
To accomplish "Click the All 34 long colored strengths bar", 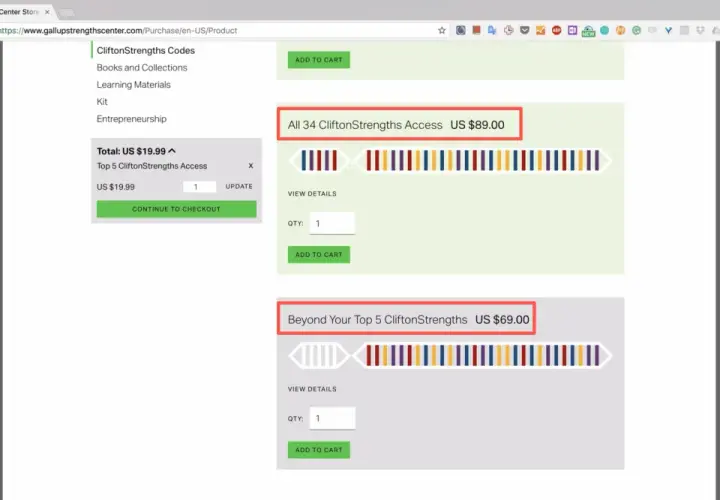I will (483, 160).
